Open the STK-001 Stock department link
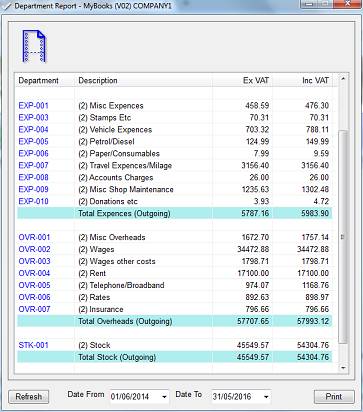 [33, 345]
